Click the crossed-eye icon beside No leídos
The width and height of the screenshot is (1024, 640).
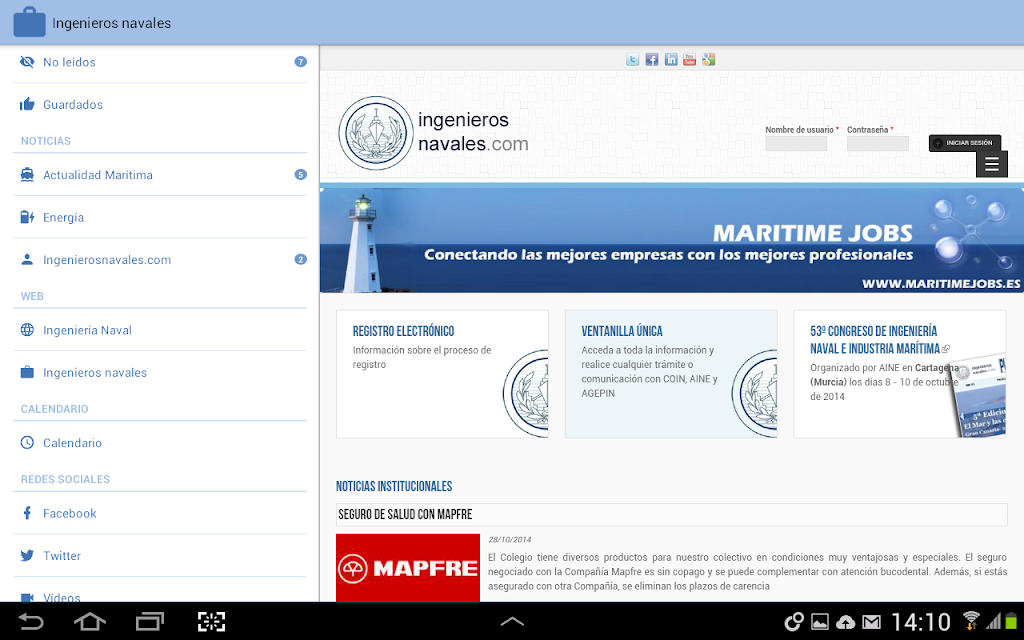[27, 62]
